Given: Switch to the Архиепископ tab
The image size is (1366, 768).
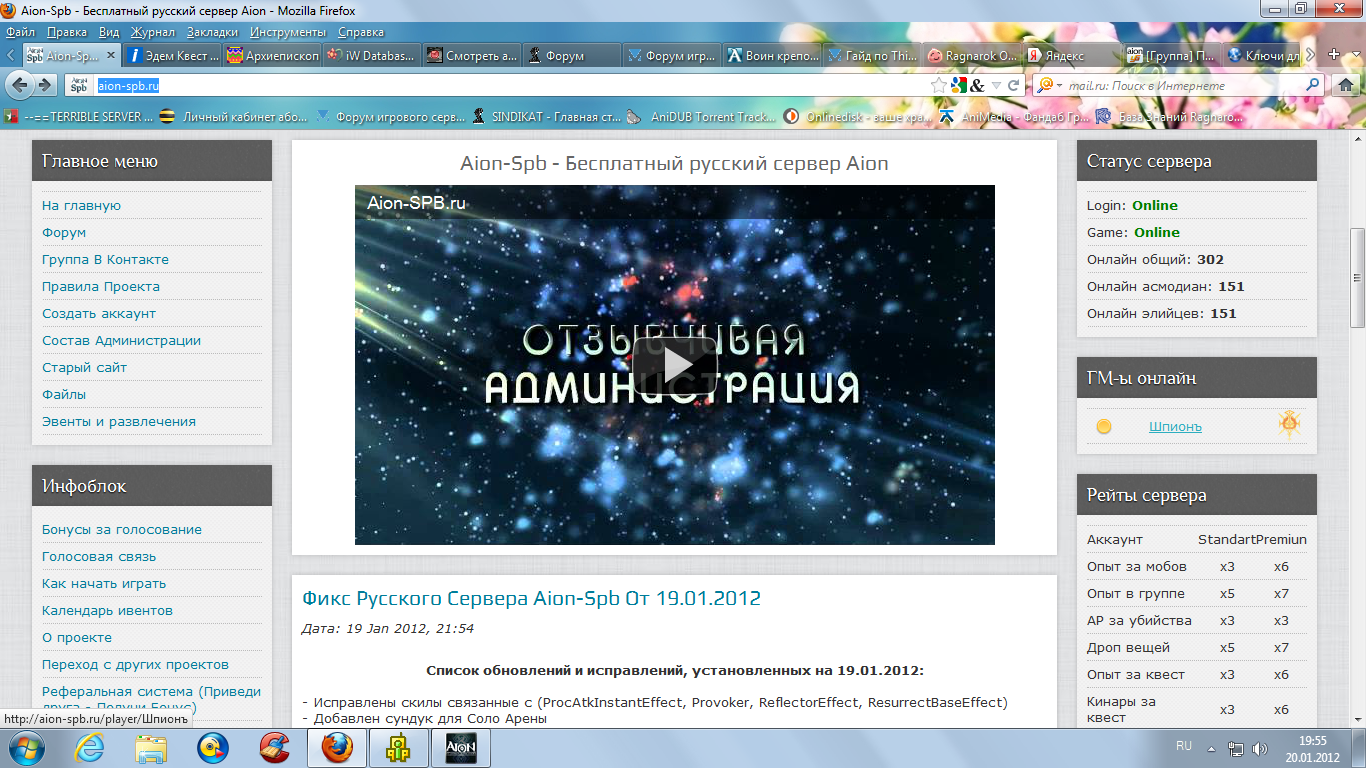Looking at the screenshot, I should (271, 56).
